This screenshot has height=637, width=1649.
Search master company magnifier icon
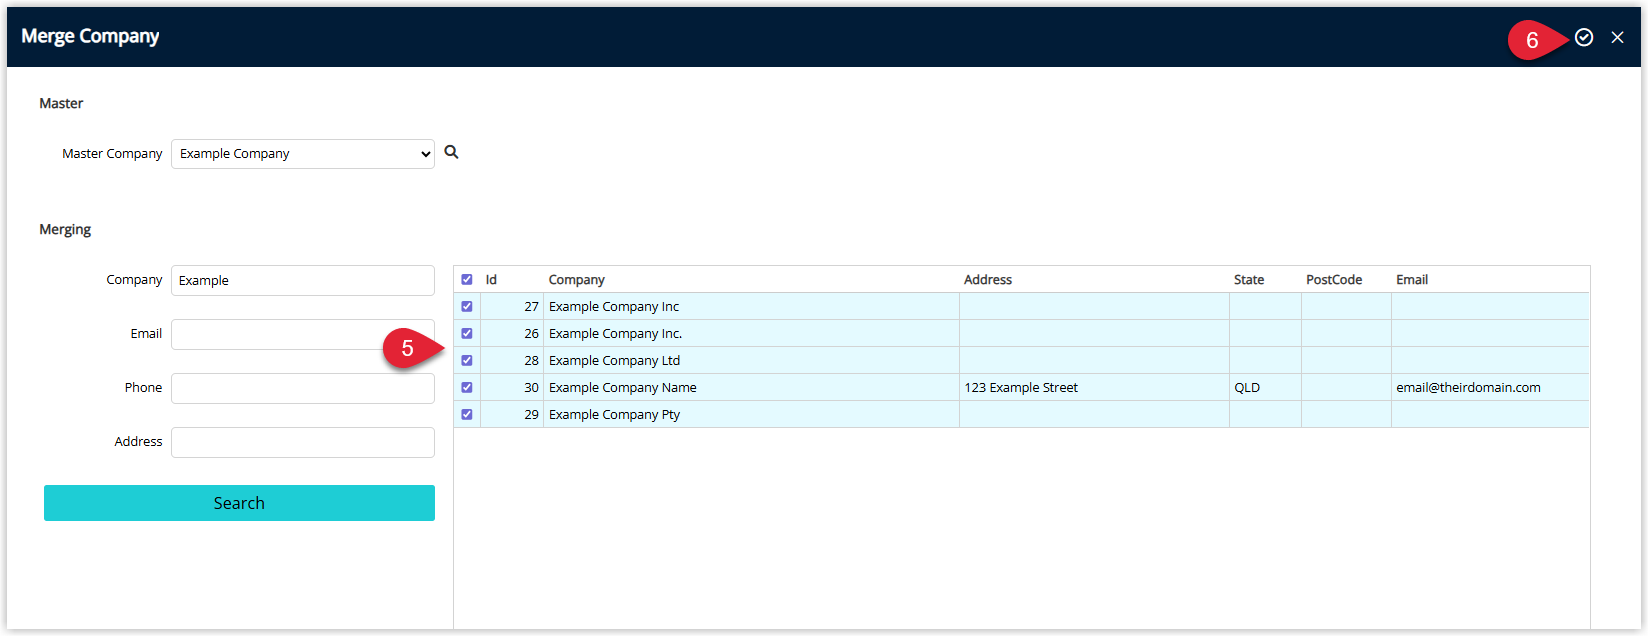click(451, 152)
